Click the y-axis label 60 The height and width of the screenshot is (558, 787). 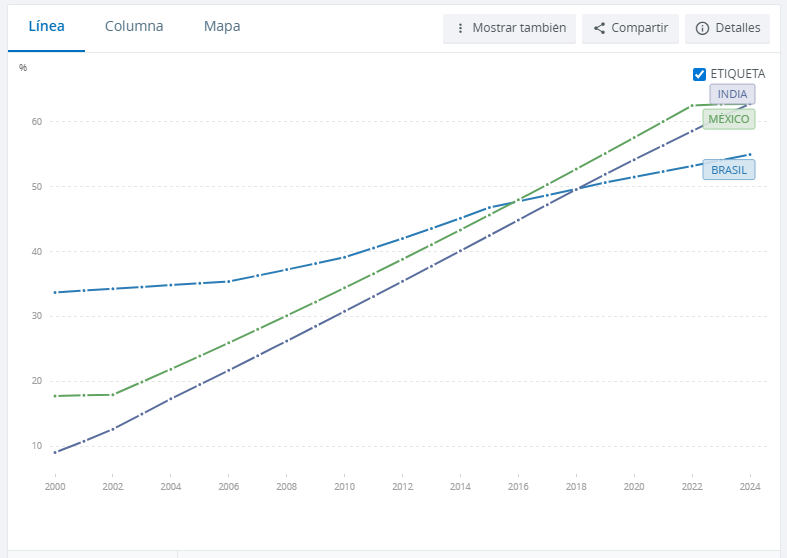click(37, 121)
